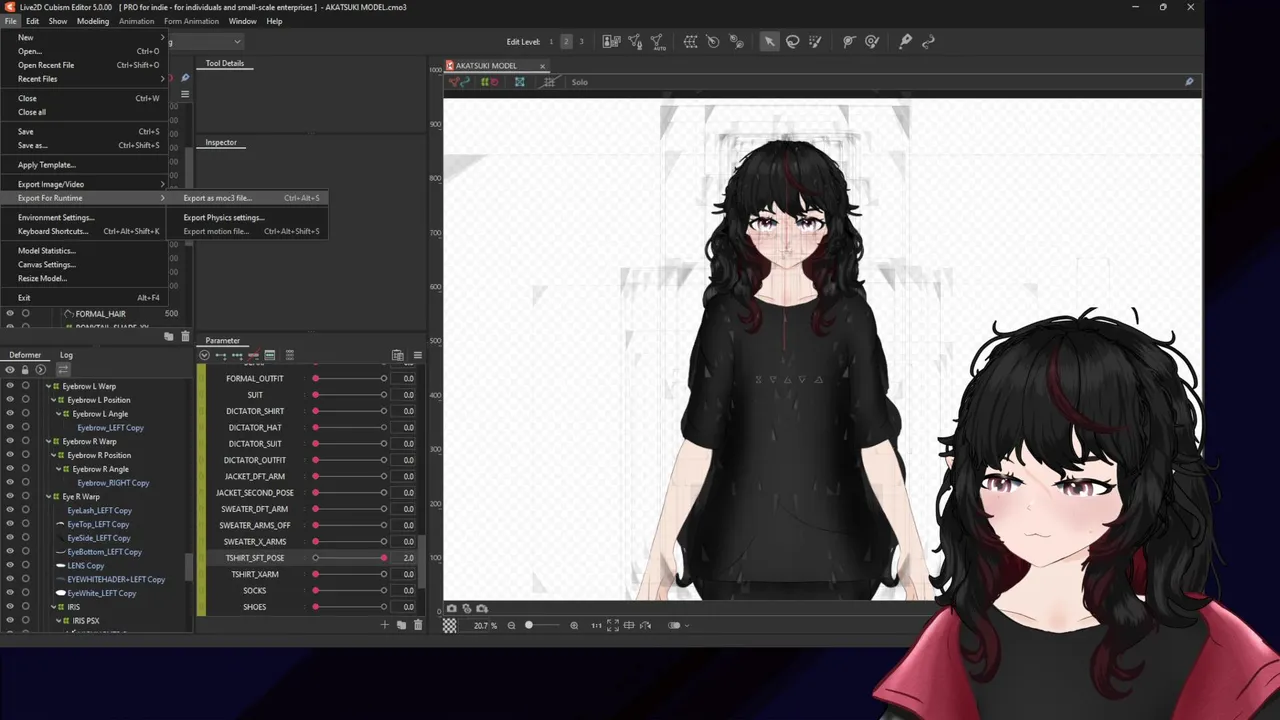Click the two-point key add icon
This screenshot has width=1280, height=720.
221,355
